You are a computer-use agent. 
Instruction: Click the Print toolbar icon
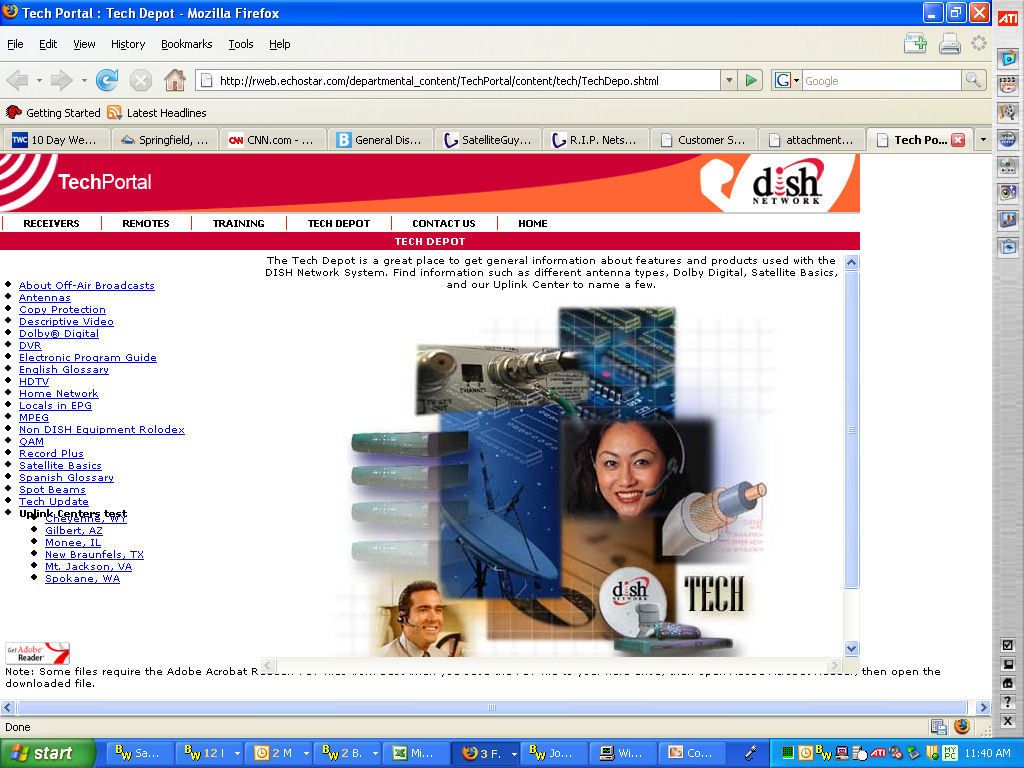[x=949, y=44]
